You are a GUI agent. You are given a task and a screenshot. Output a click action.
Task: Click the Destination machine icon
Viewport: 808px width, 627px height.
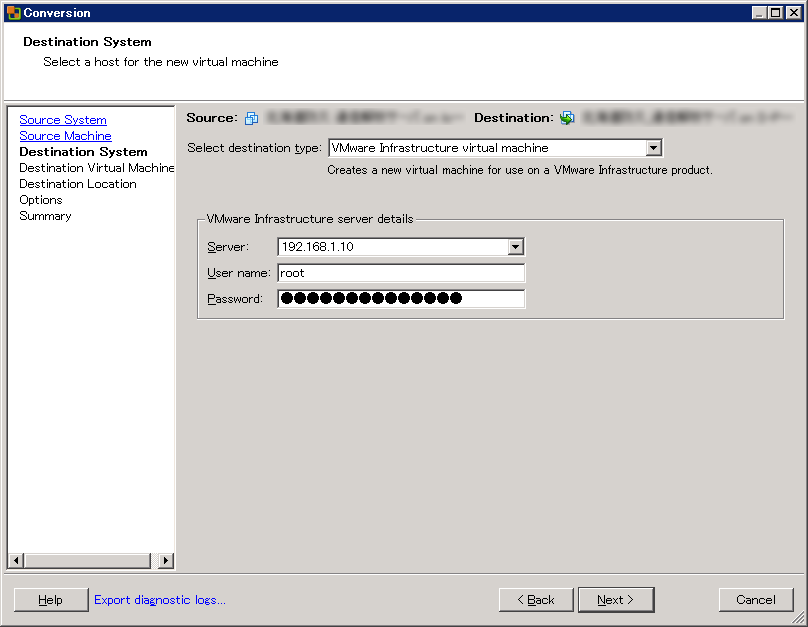567,118
